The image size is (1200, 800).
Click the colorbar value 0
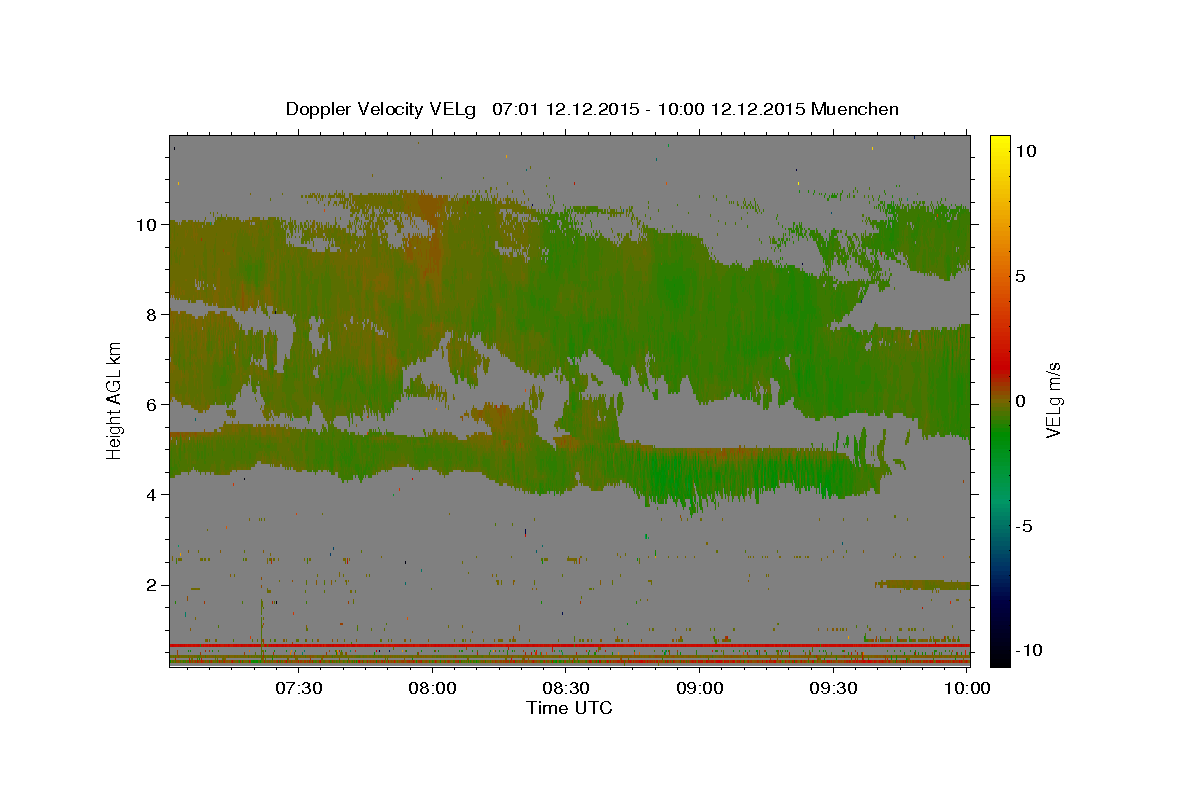pyautogui.click(x=1021, y=401)
